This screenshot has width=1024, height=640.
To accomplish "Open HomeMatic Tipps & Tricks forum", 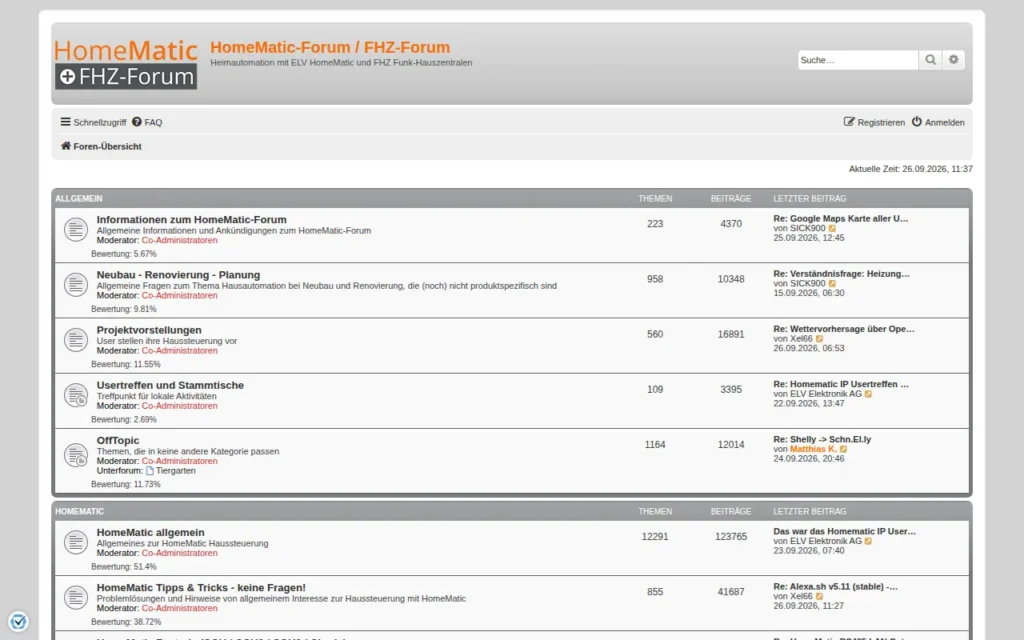I will (x=201, y=588).
